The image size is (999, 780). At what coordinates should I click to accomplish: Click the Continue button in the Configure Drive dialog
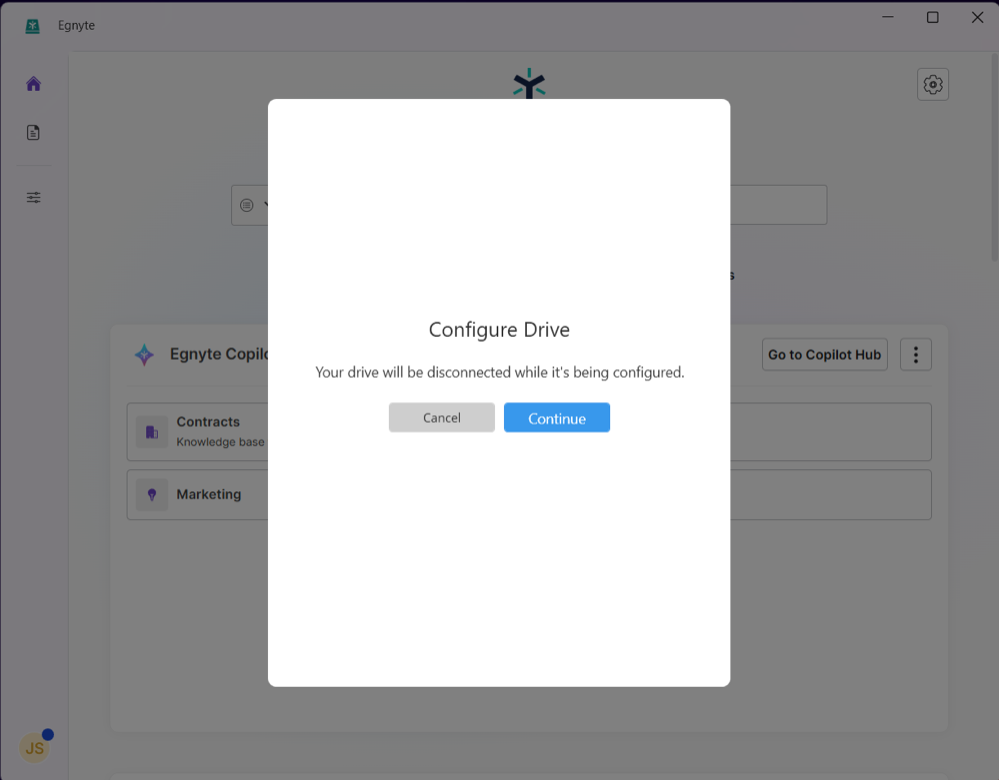(x=556, y=417)
